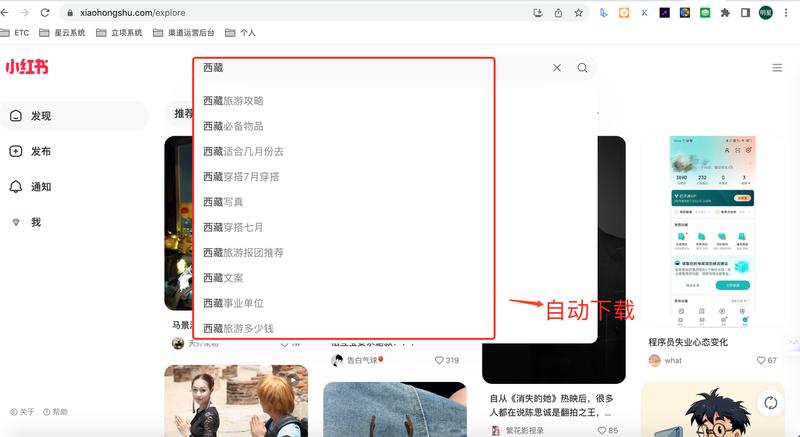800x437 pixels.
Task: Open the 渠道运营后台 bookmark folder
Action: tap(184, 33)
